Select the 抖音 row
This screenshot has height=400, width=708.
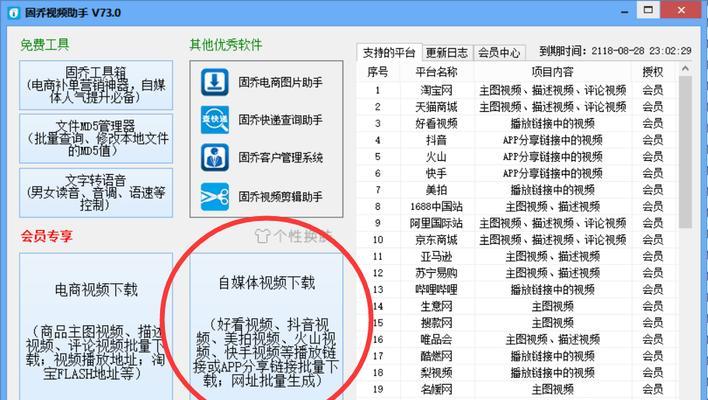(x=517, y=140)
